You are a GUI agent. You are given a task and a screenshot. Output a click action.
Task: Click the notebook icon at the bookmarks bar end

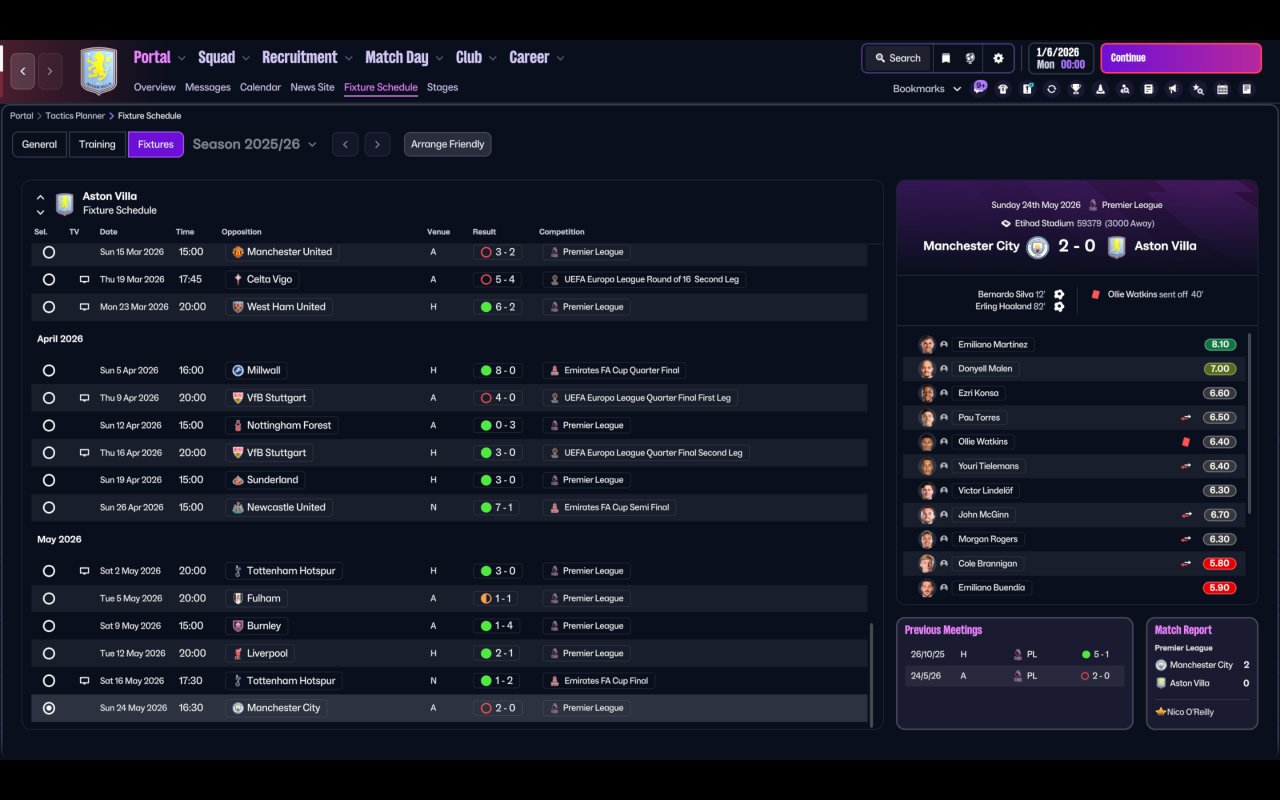(1247, 89)
